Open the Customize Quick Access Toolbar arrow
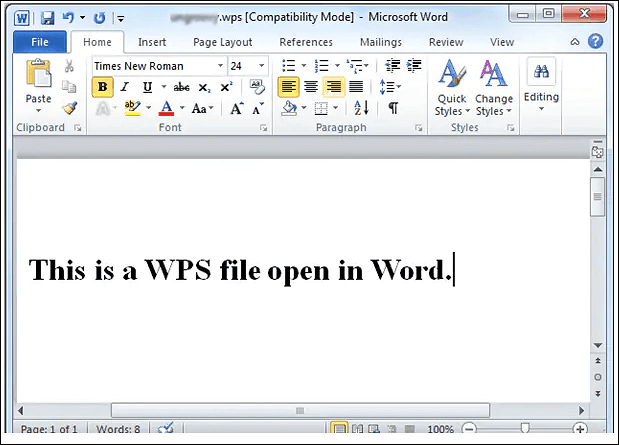This screenshot has height=445, width=619. 121,18
